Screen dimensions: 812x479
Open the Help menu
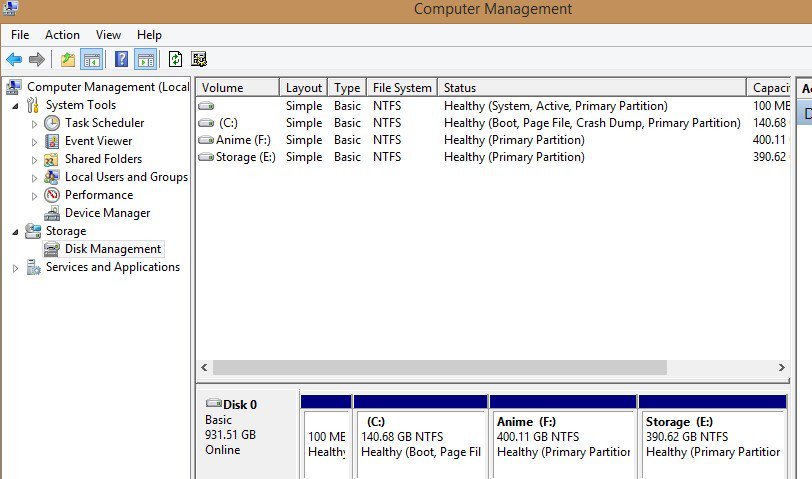(149, 35)
